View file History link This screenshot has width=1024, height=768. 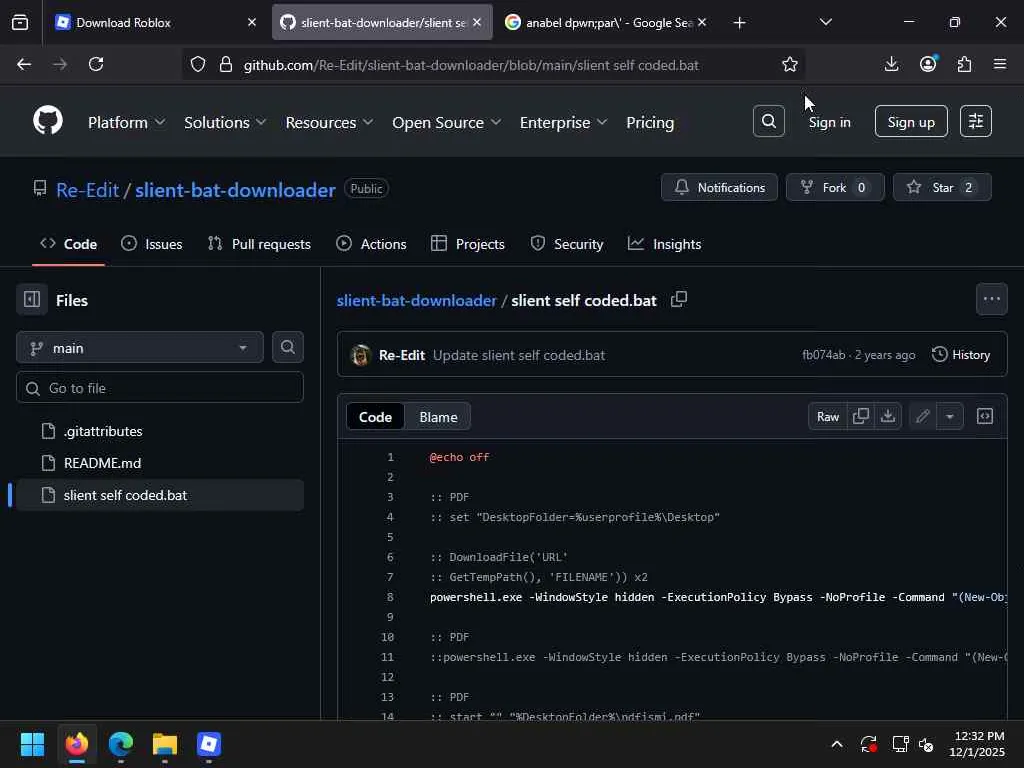pos(961,355)
